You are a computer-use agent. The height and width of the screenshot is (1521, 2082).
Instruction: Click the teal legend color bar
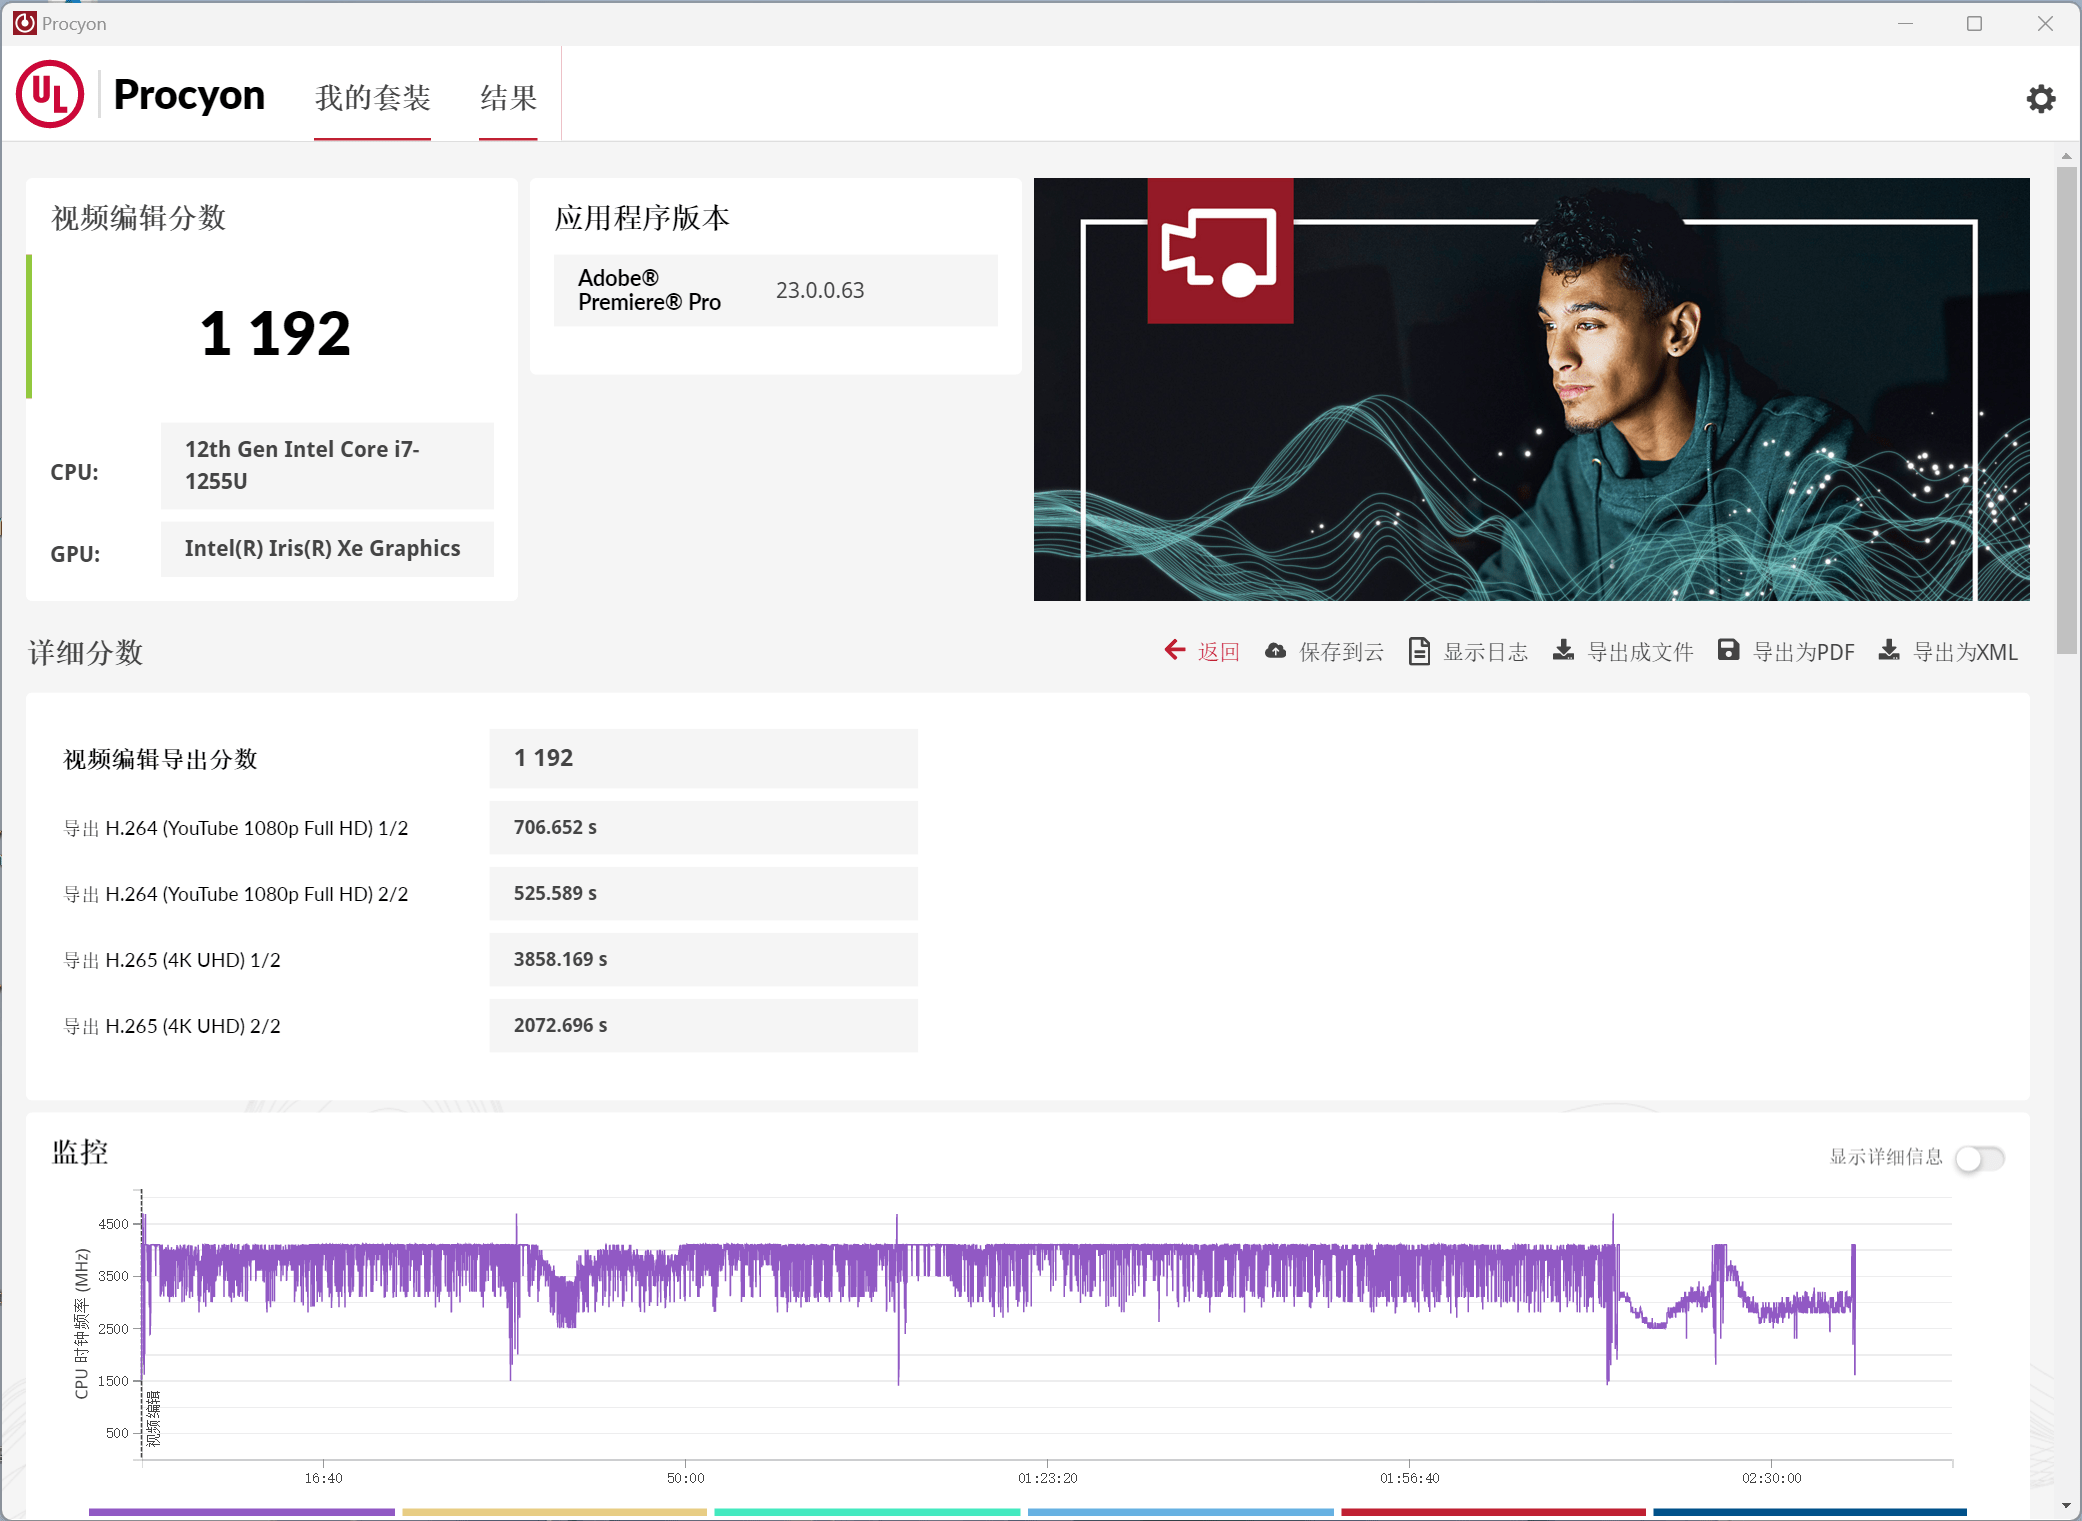tap(867, 1511)
